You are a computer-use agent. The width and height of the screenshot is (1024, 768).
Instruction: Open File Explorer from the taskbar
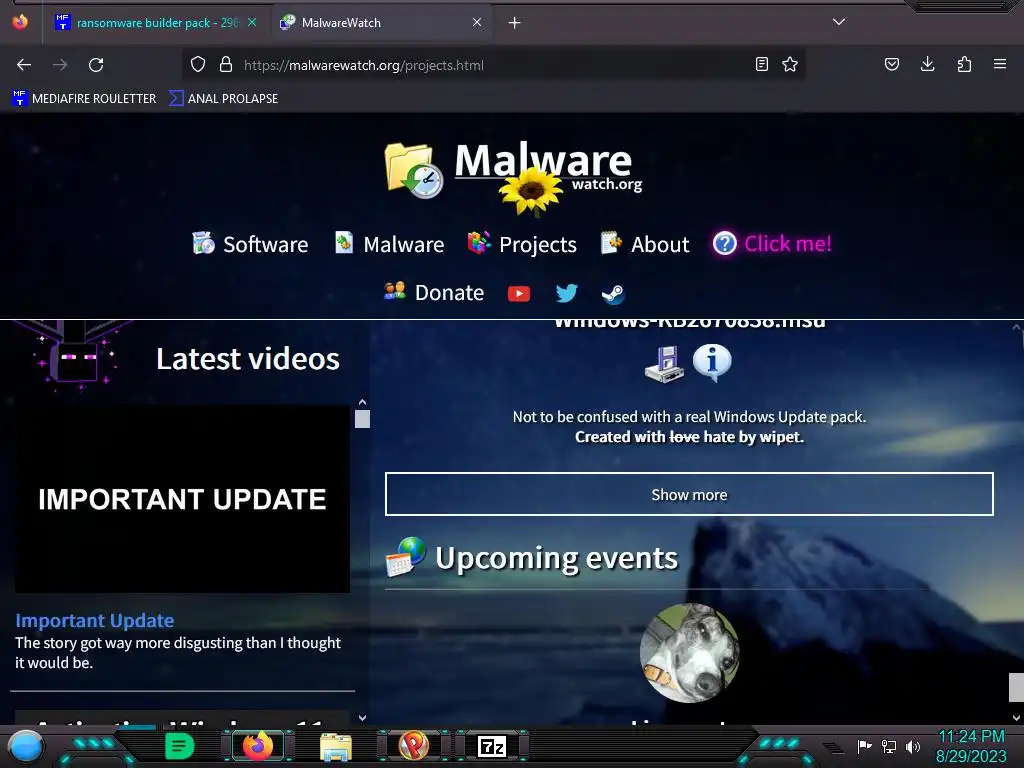click(x=336, y=746)
